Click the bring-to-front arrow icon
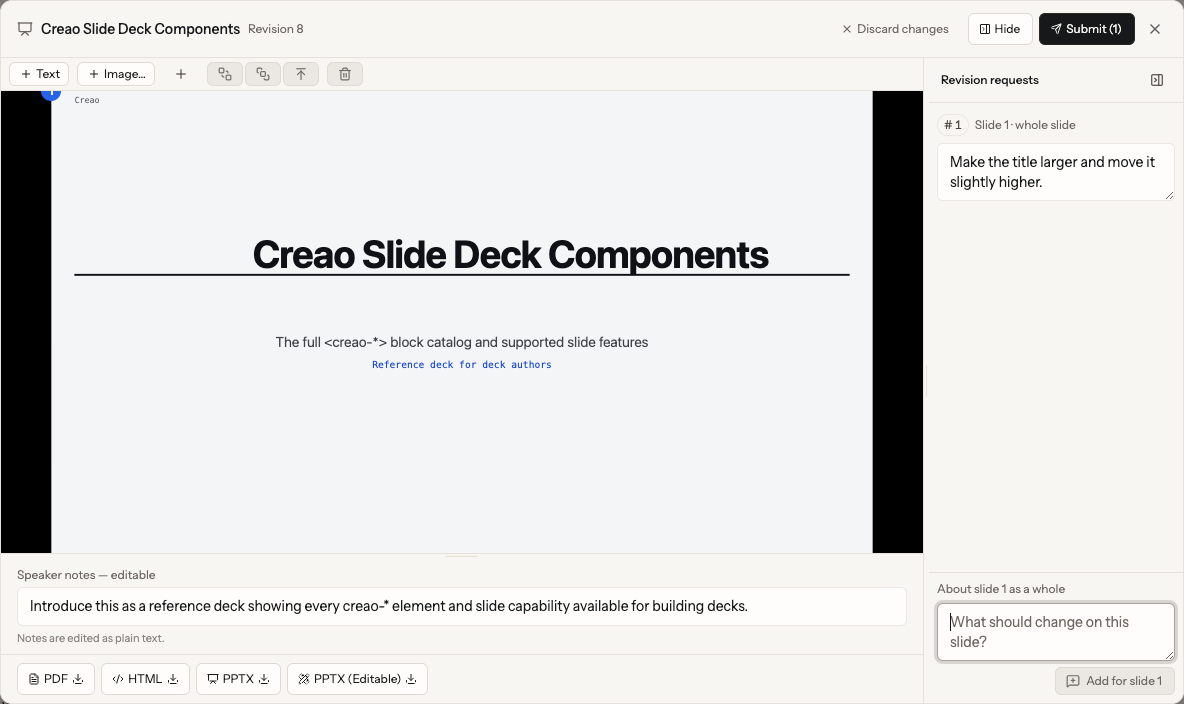This screenshot has width=1184, height=704. (301, 74)
